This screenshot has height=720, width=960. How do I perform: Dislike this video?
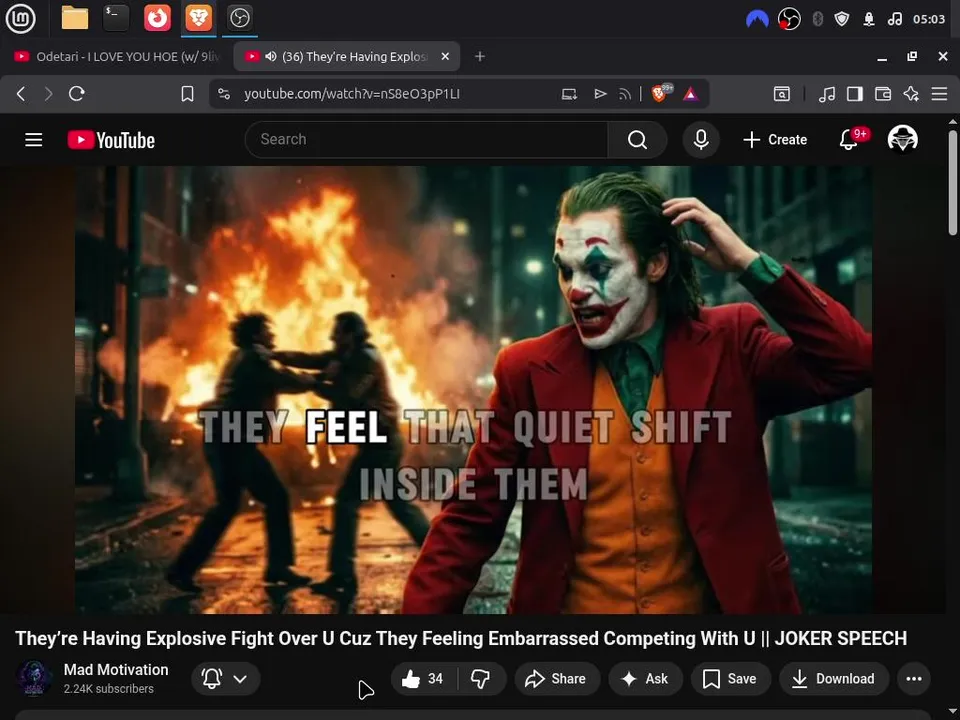[481, 678]
